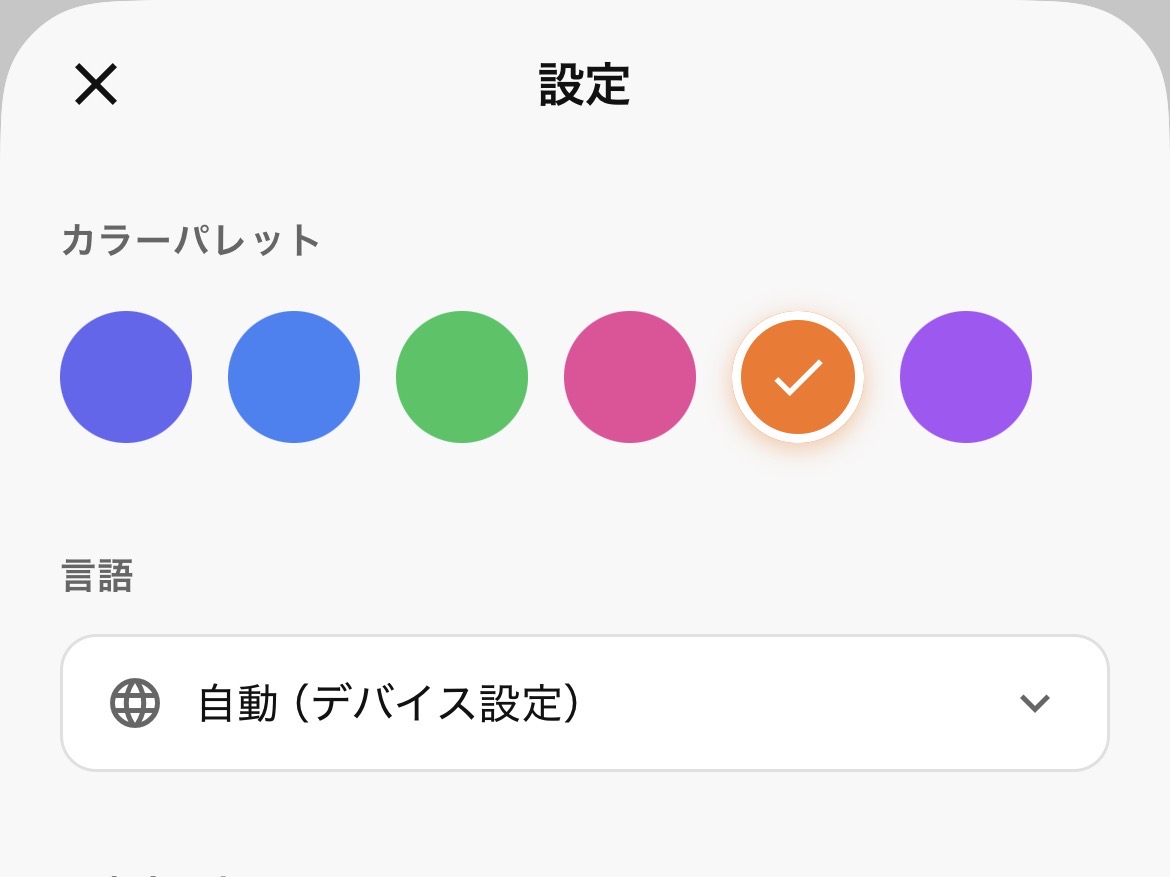Choose the blue palette color
This screenshot has width=1170, height=877.
click(x=294, y=377)
